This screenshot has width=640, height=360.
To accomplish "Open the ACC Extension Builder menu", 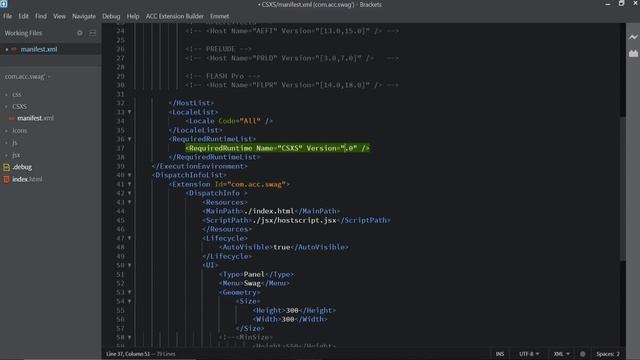I will pyautogui.click(x=175, y=16).
